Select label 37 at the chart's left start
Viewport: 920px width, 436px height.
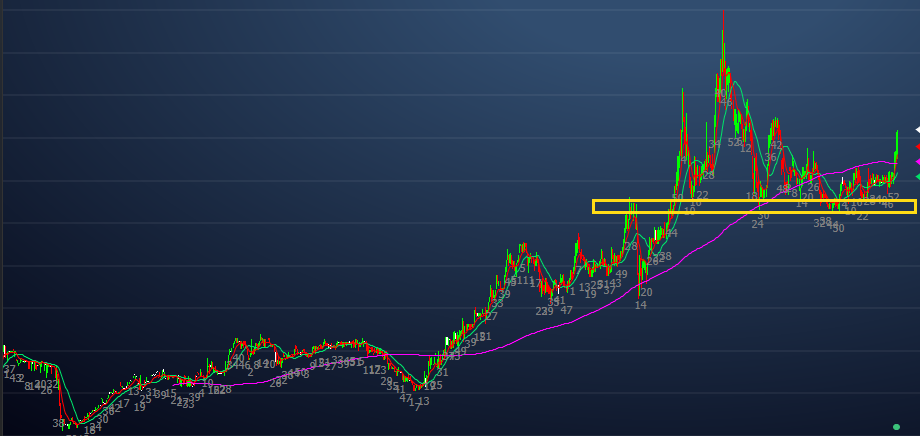(x=8, y=370)
